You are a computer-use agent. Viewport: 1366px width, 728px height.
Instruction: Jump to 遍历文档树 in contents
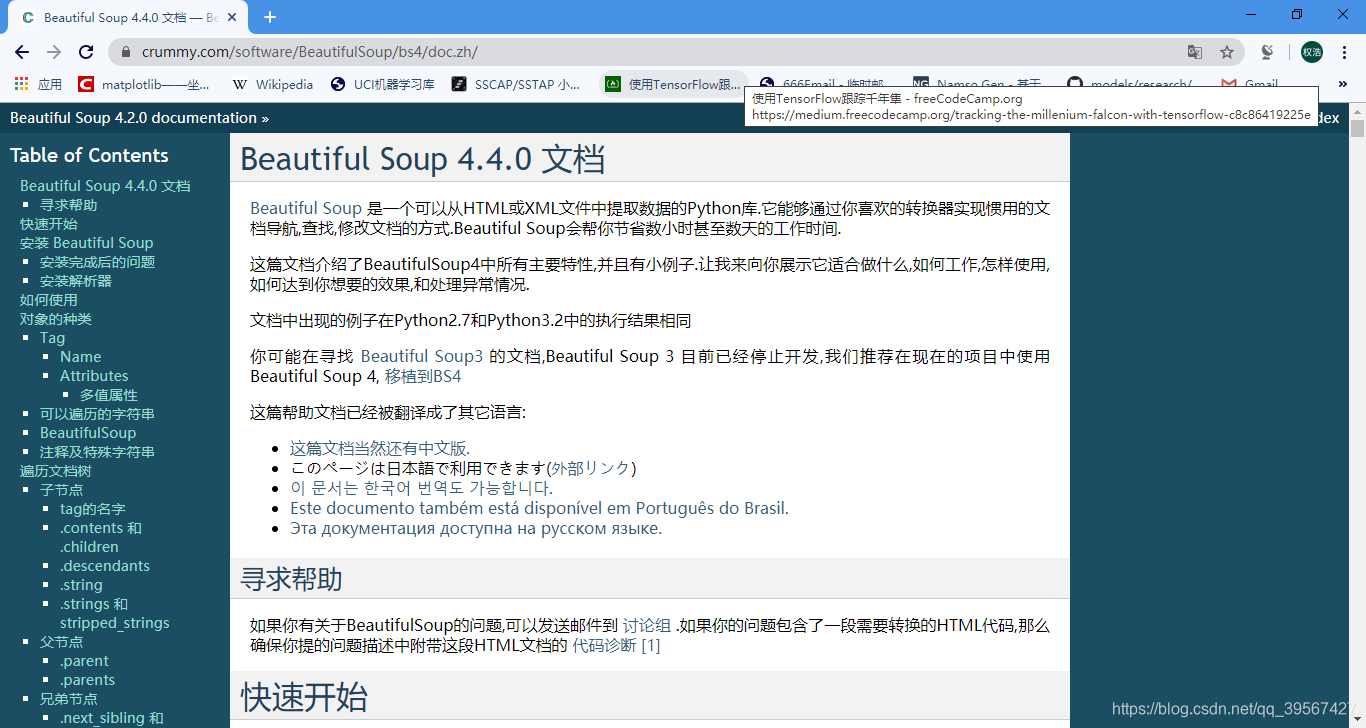(56, 471)
